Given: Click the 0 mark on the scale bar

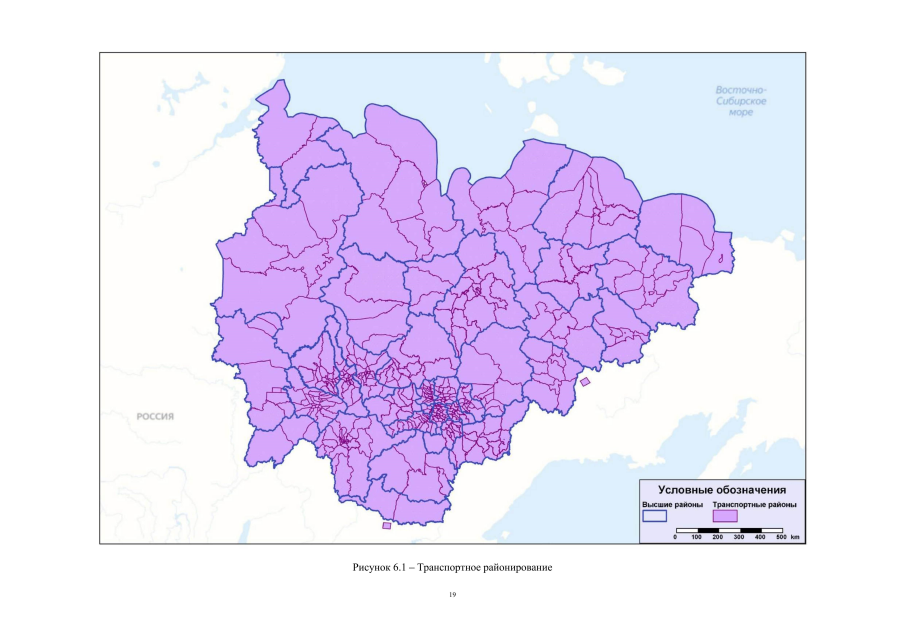Looking at the screenshot, I should click(676, 537).
